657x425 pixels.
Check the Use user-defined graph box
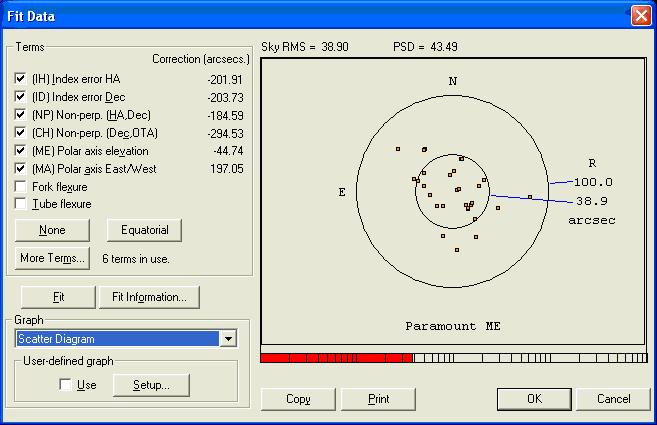[x=66, y=385]
